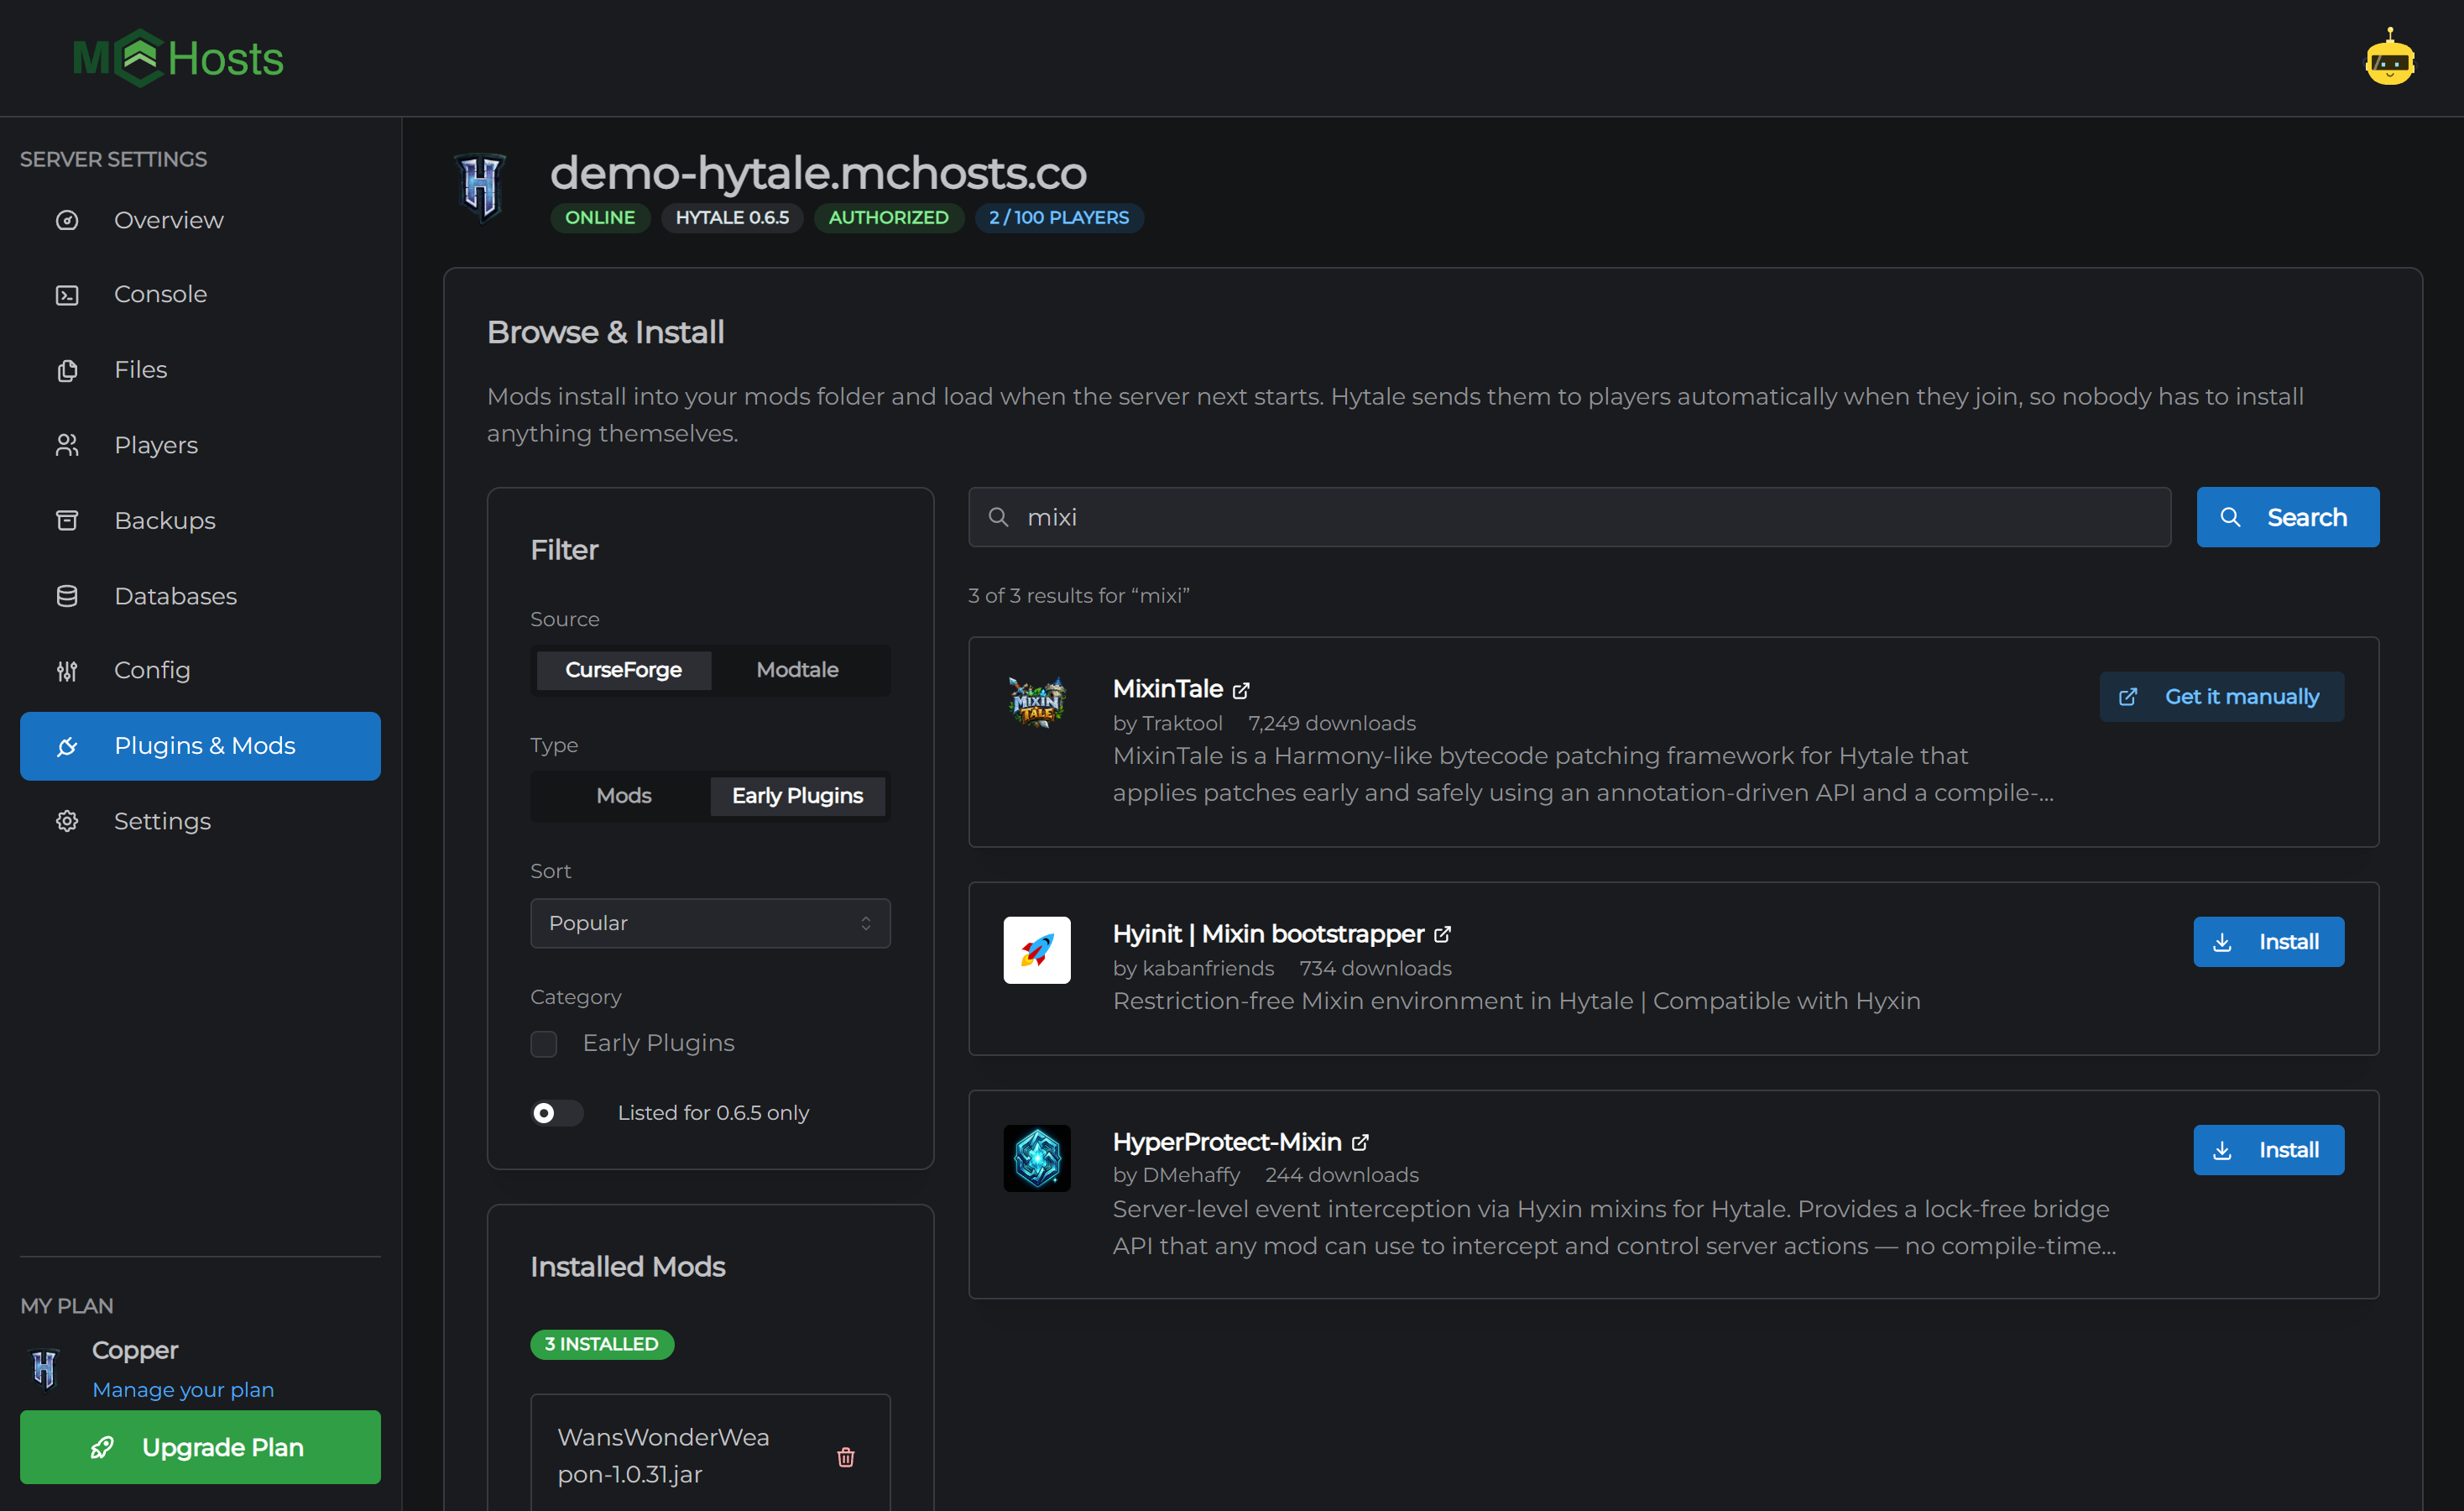Select CurseForge as source
2464x1511 pixels.
coord(623,670)
